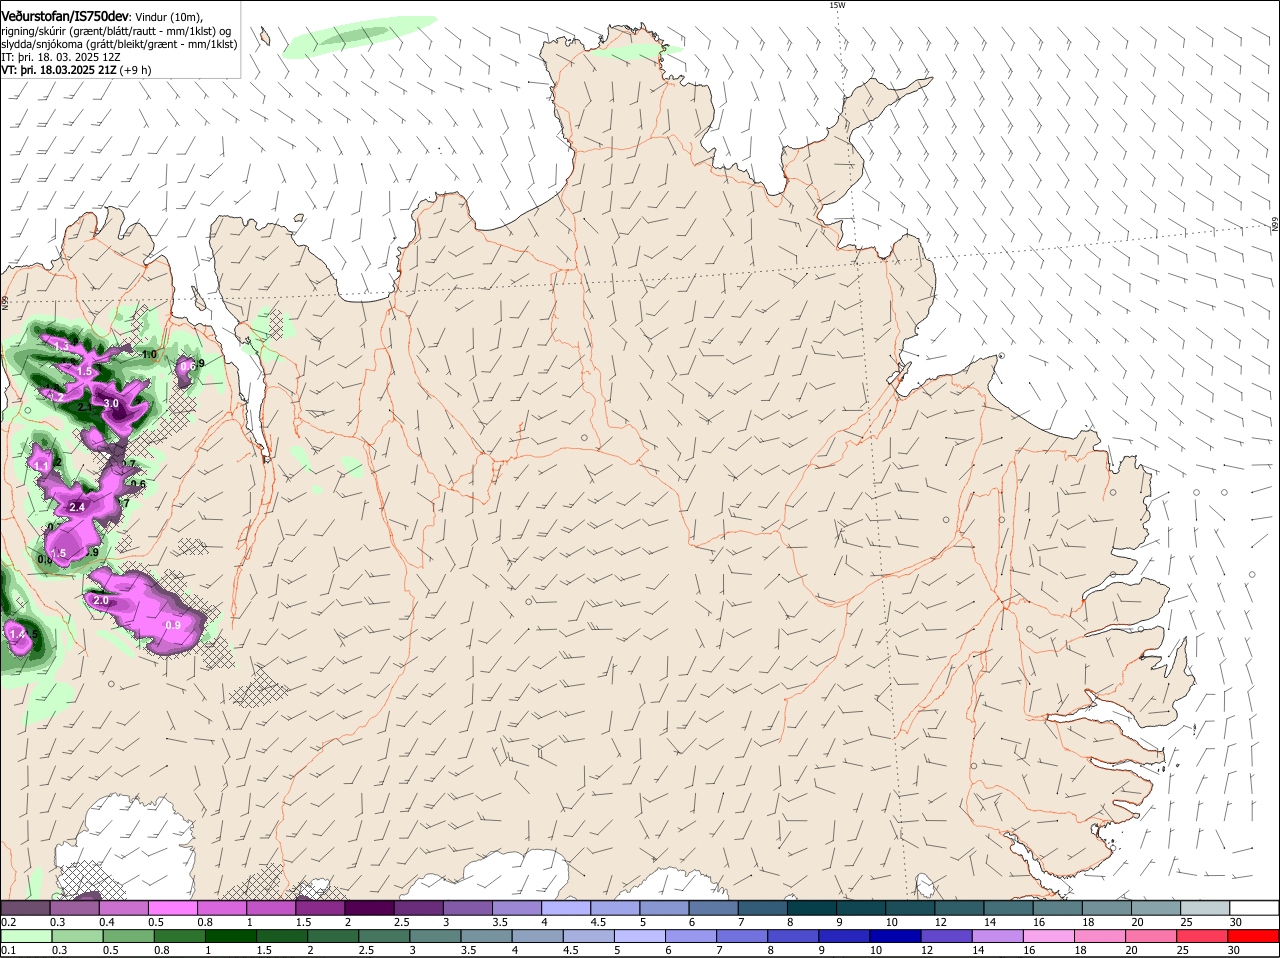Screen dimensions: 1280x958
Task: Click the 'rigning/skúrir (grænt/blátt/rautt' legend line
Action: coord(116,30)
